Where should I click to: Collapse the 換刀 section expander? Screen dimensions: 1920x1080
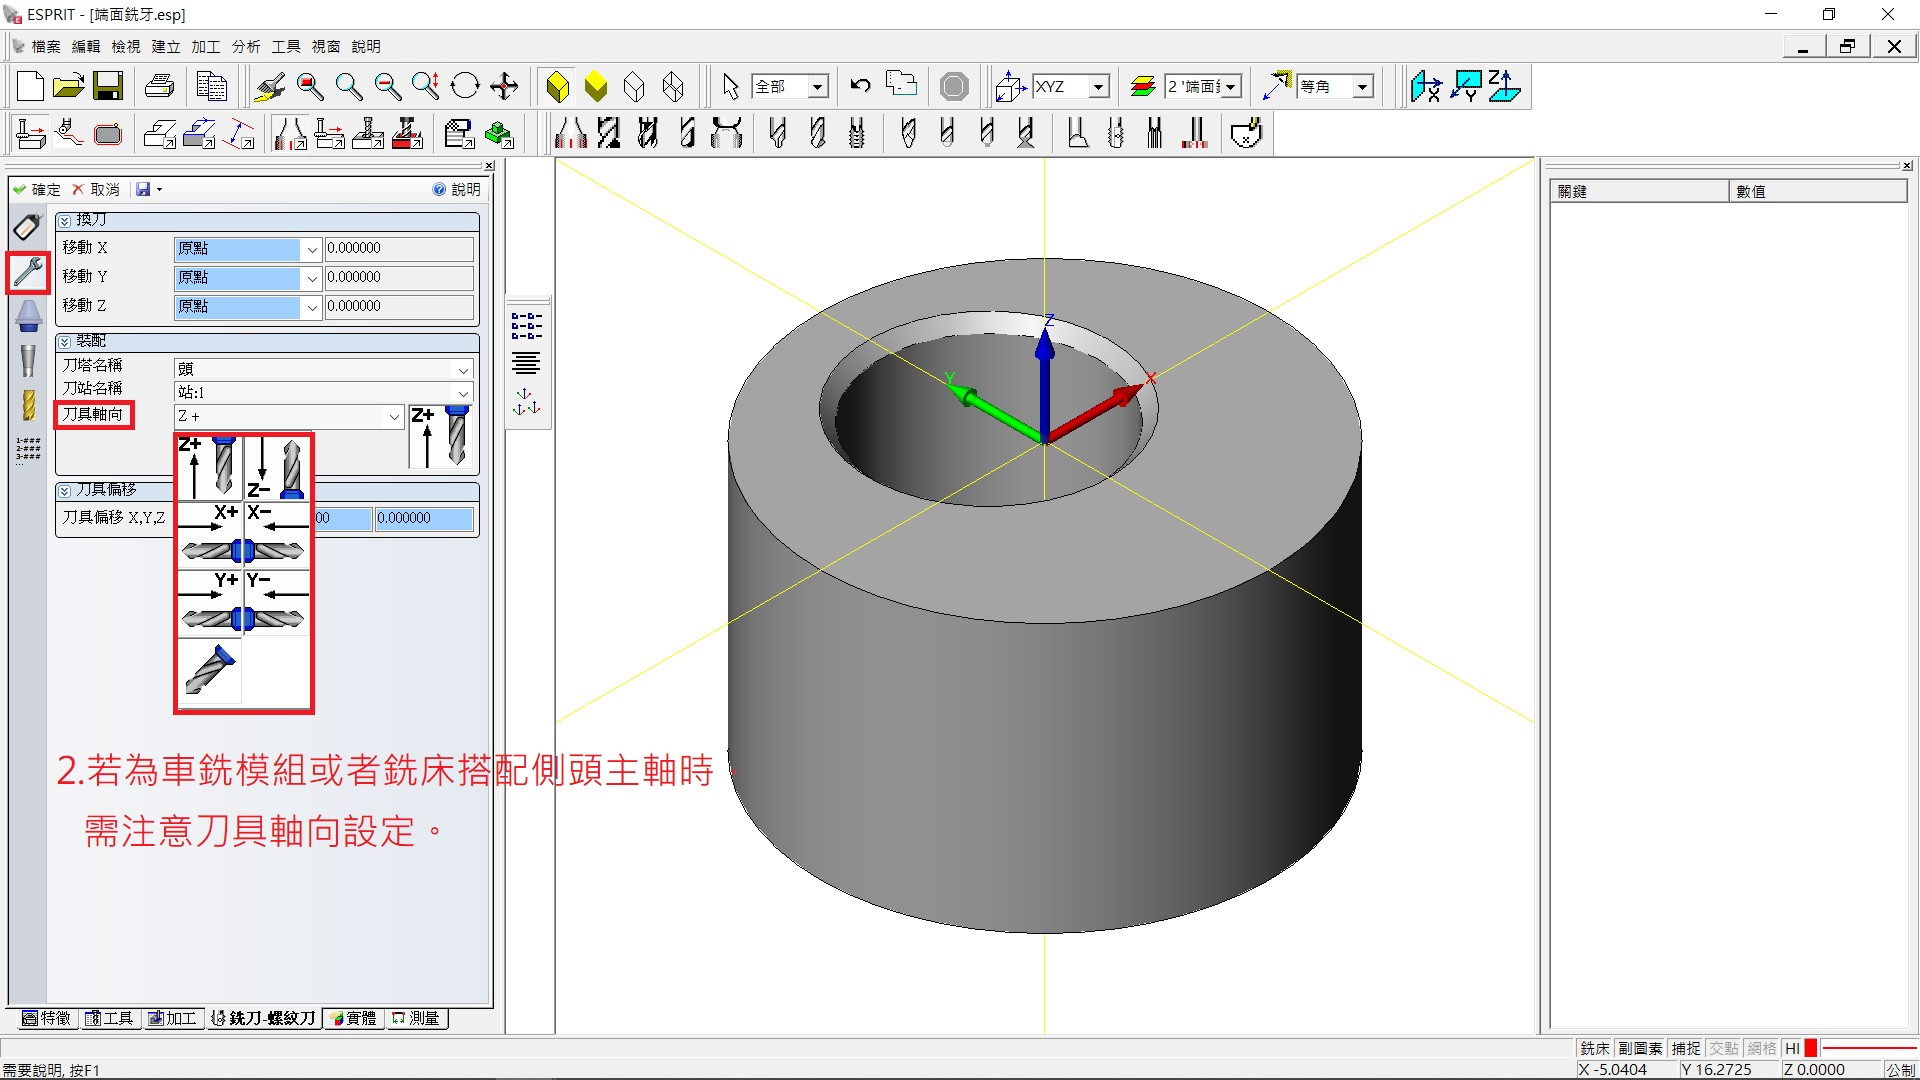point(65,220)
